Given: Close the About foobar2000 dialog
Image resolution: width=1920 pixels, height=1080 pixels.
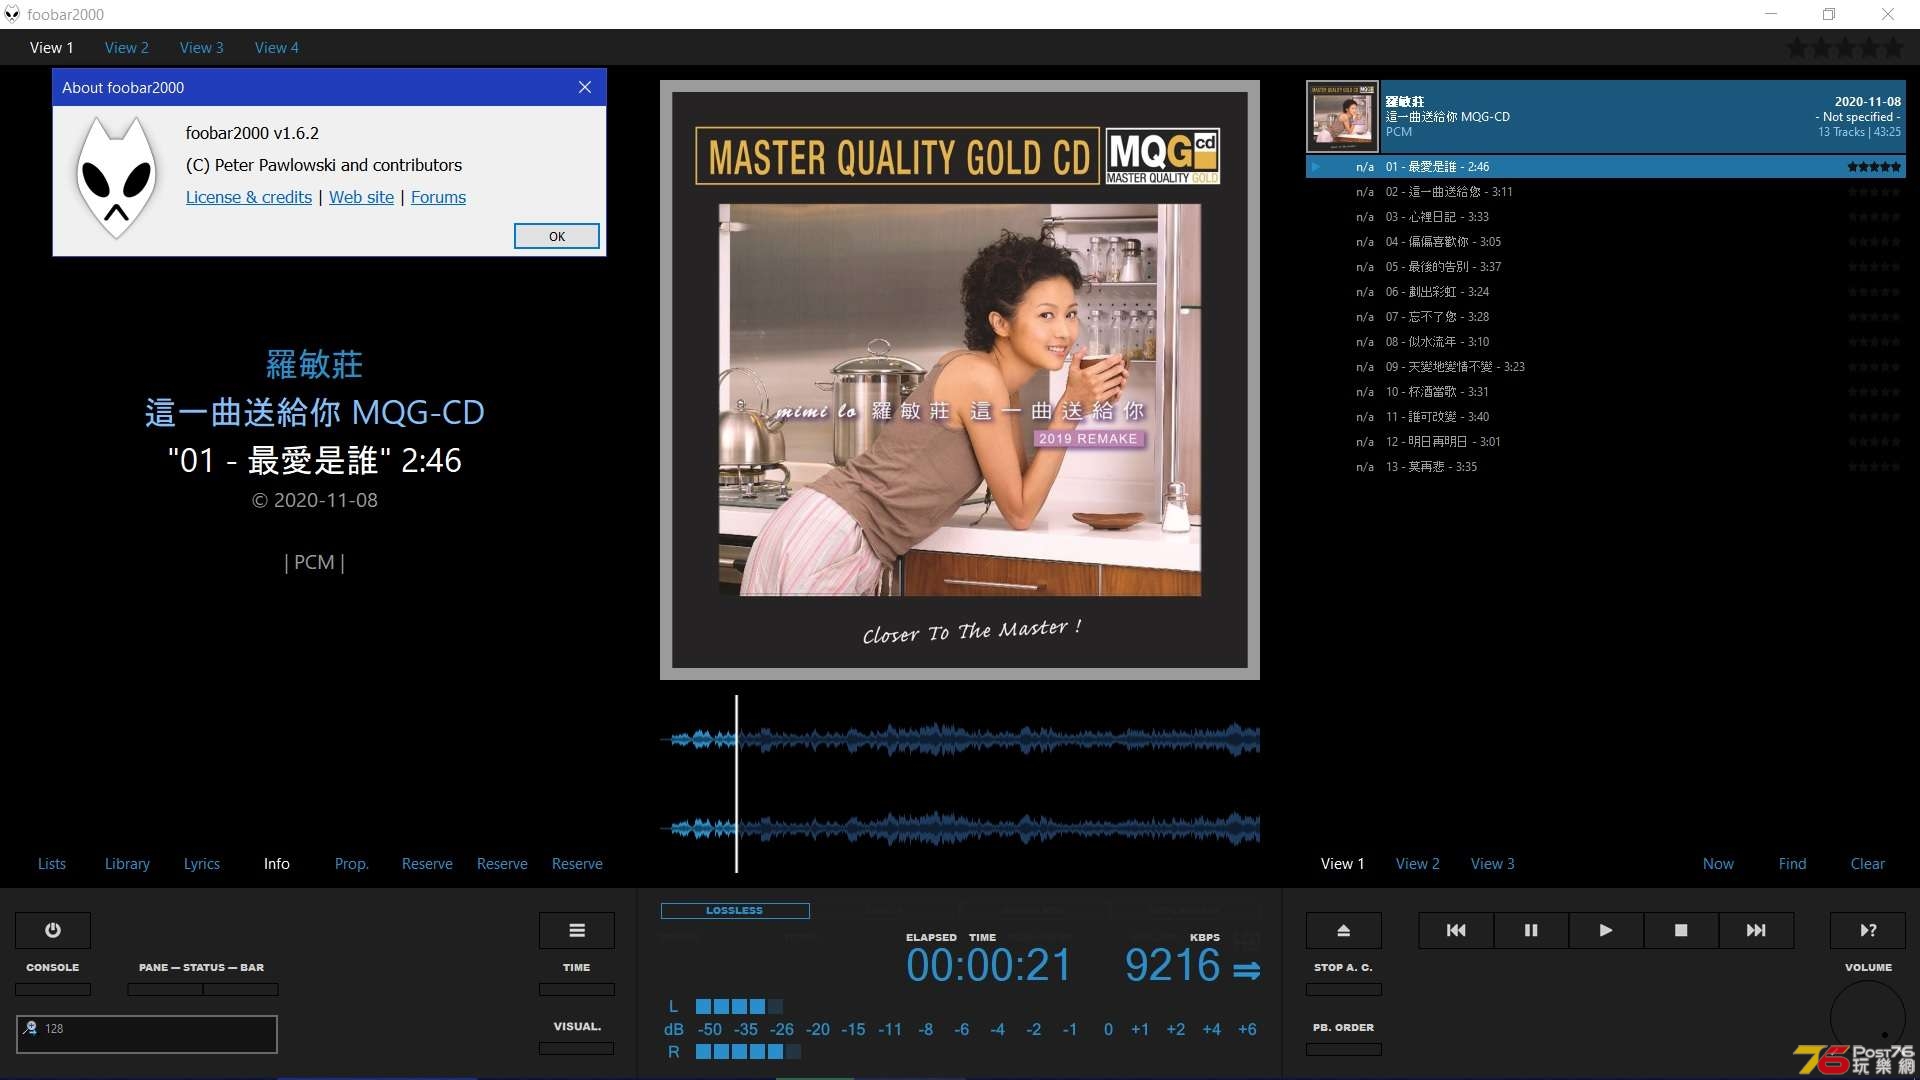Looking at the screenshot, I should (585, 87).
